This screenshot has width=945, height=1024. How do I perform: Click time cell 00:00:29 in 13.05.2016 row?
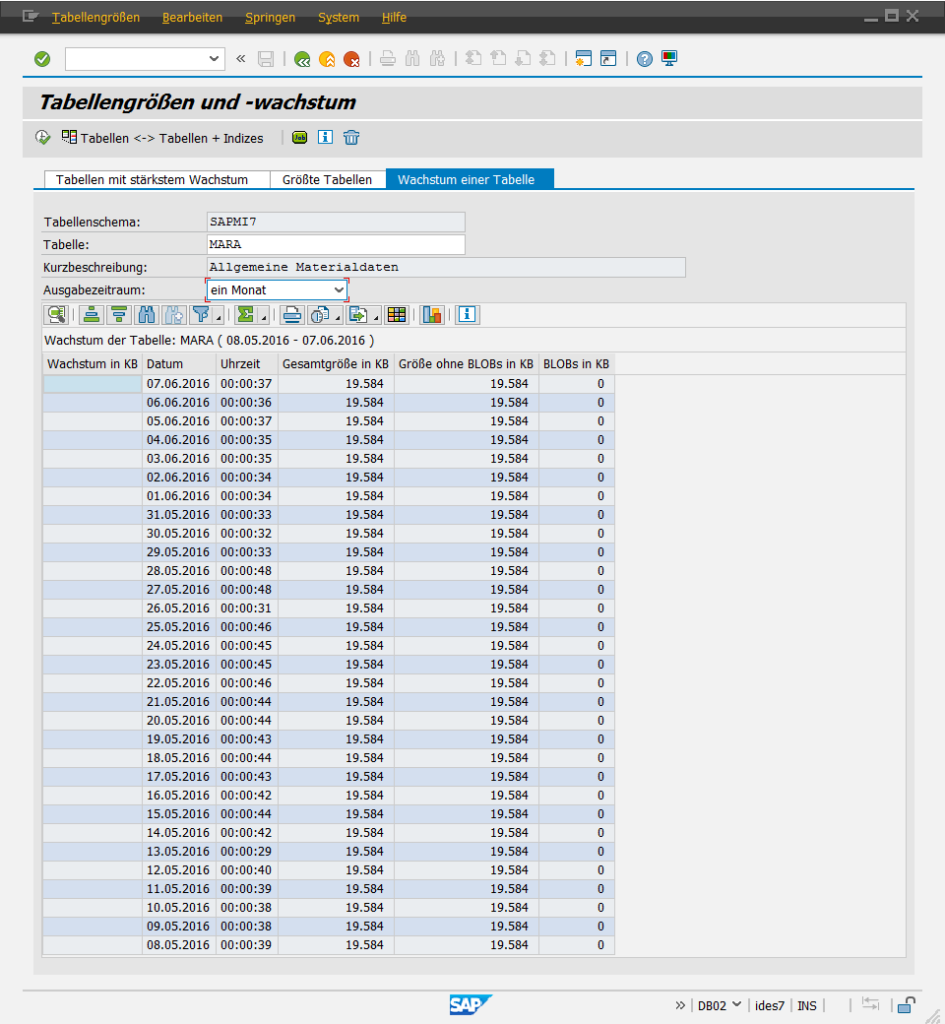(x=247, y=852)
